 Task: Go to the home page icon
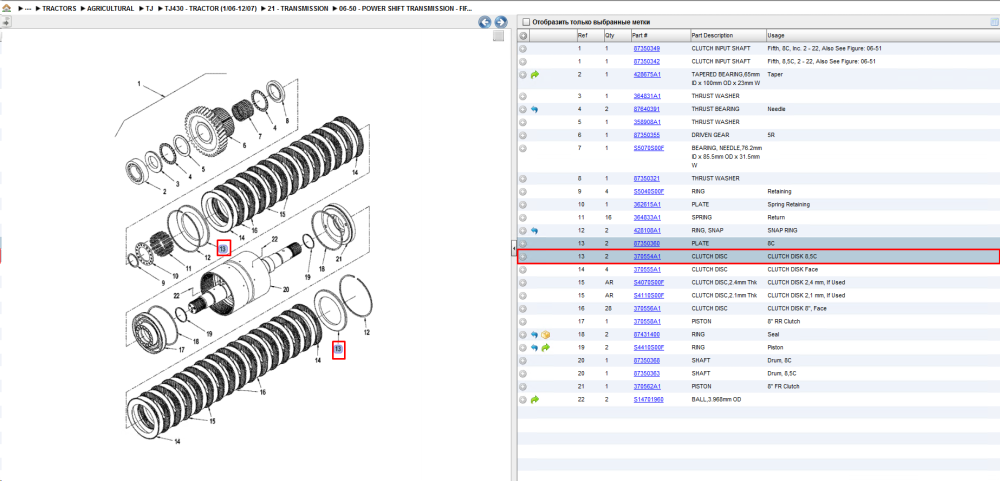point(6,9)
